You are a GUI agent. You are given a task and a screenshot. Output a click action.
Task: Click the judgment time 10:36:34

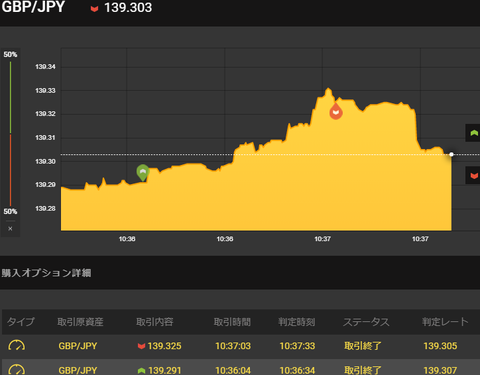[297, 370]
